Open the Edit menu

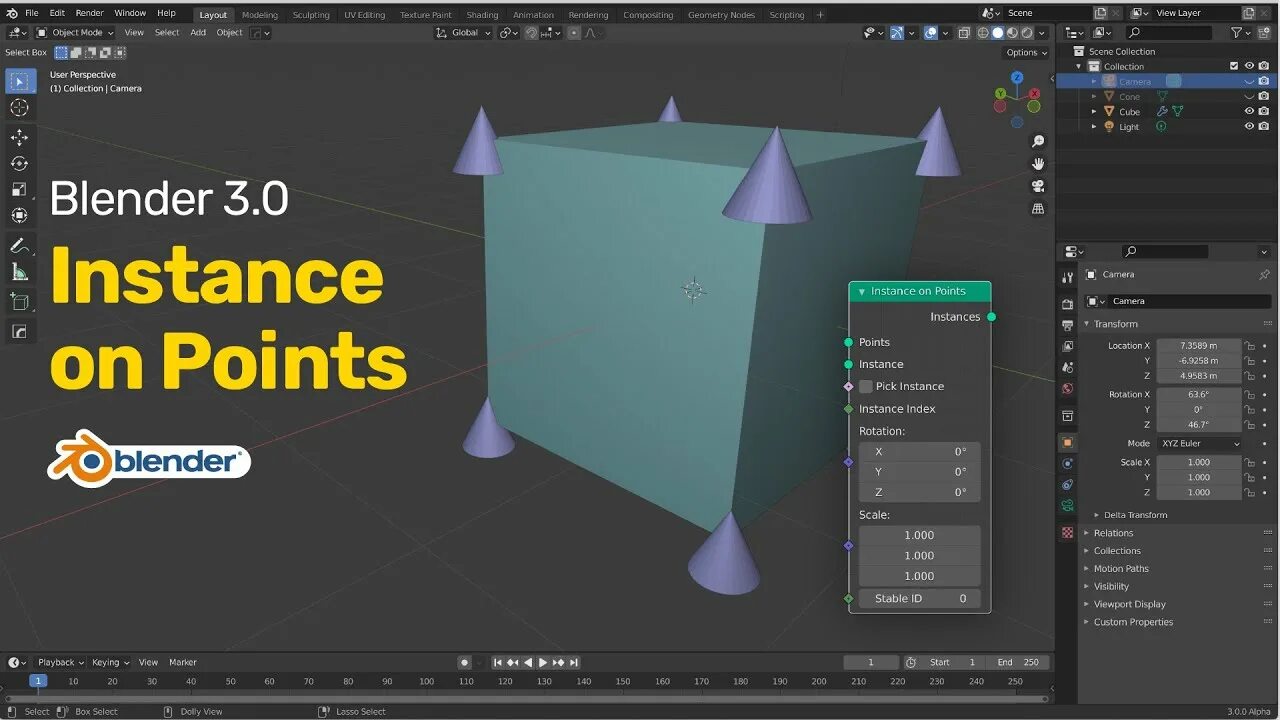57,13
